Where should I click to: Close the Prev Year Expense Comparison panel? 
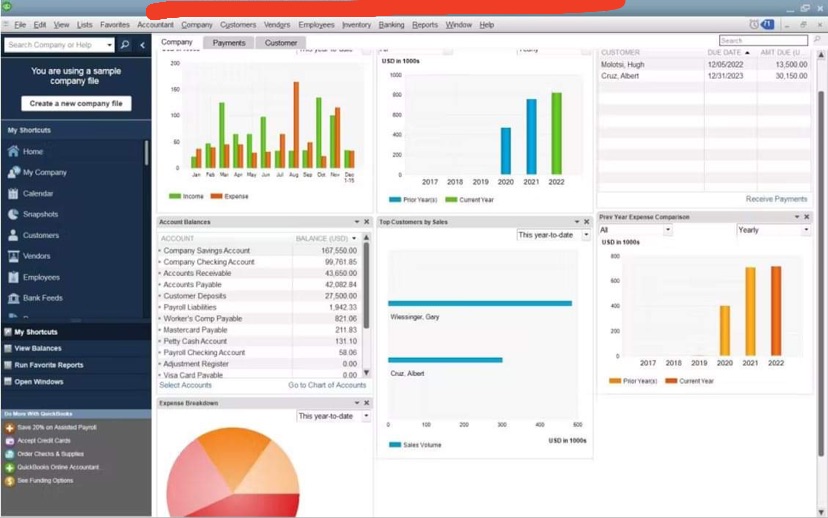[806, 217]
